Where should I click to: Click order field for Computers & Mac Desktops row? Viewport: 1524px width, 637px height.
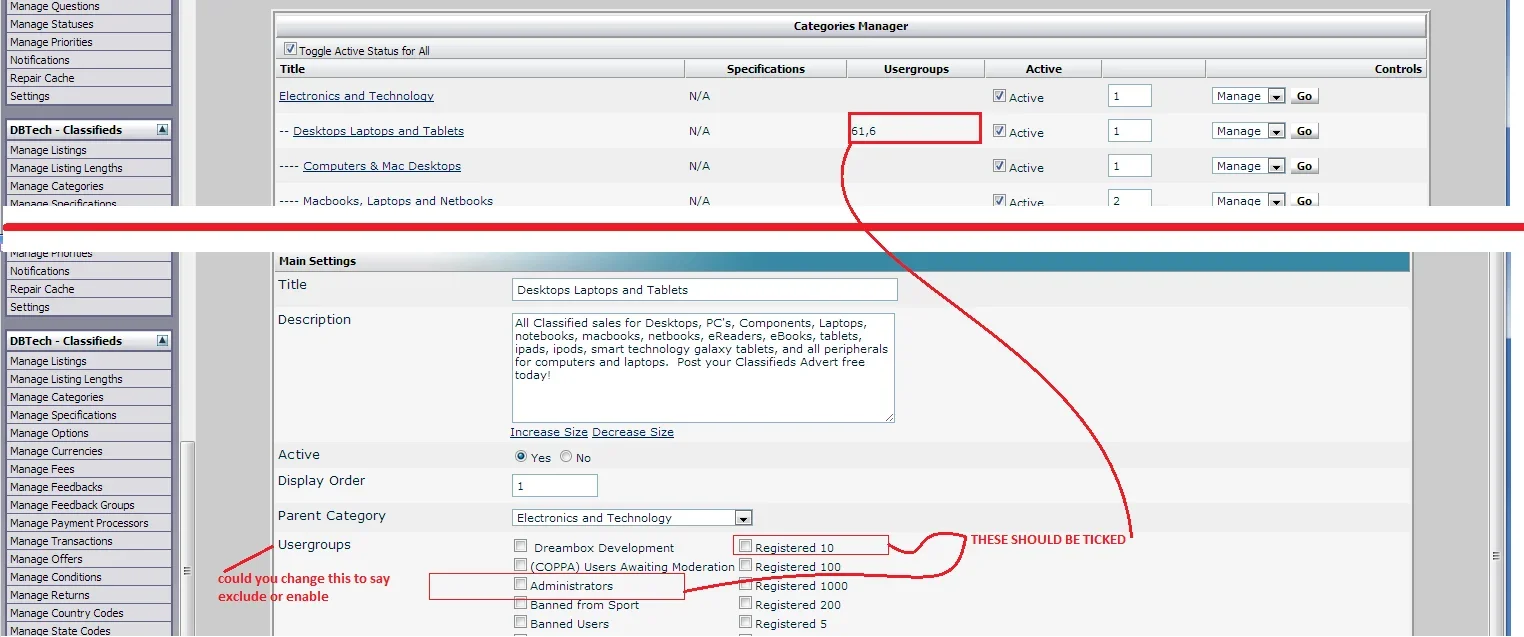click(x=1130, y=166)
